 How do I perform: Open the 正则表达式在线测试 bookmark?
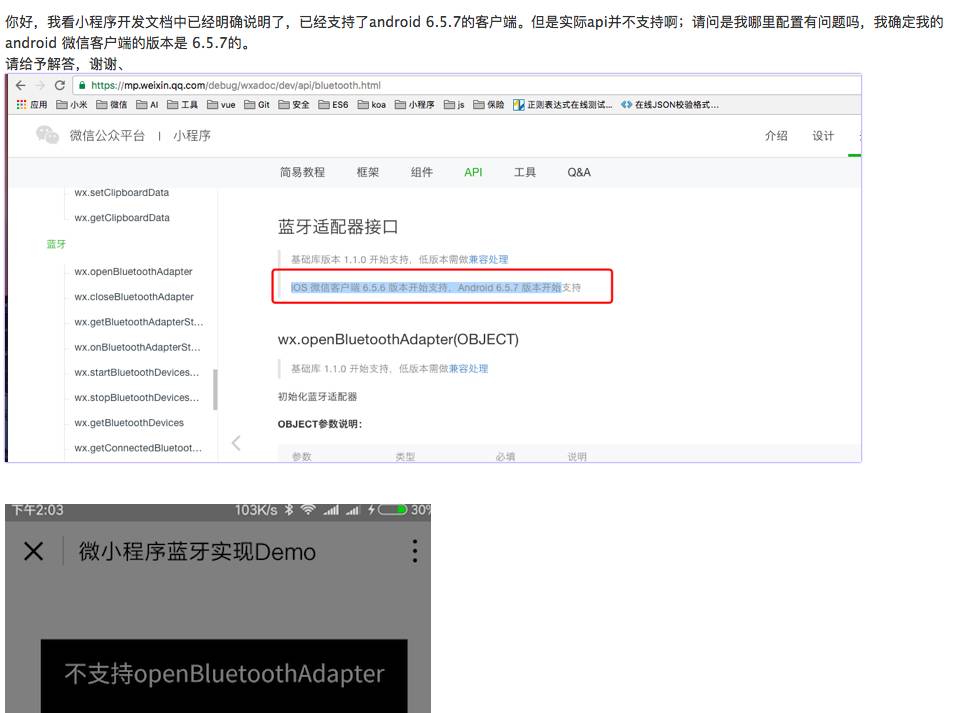coord(563,105)
